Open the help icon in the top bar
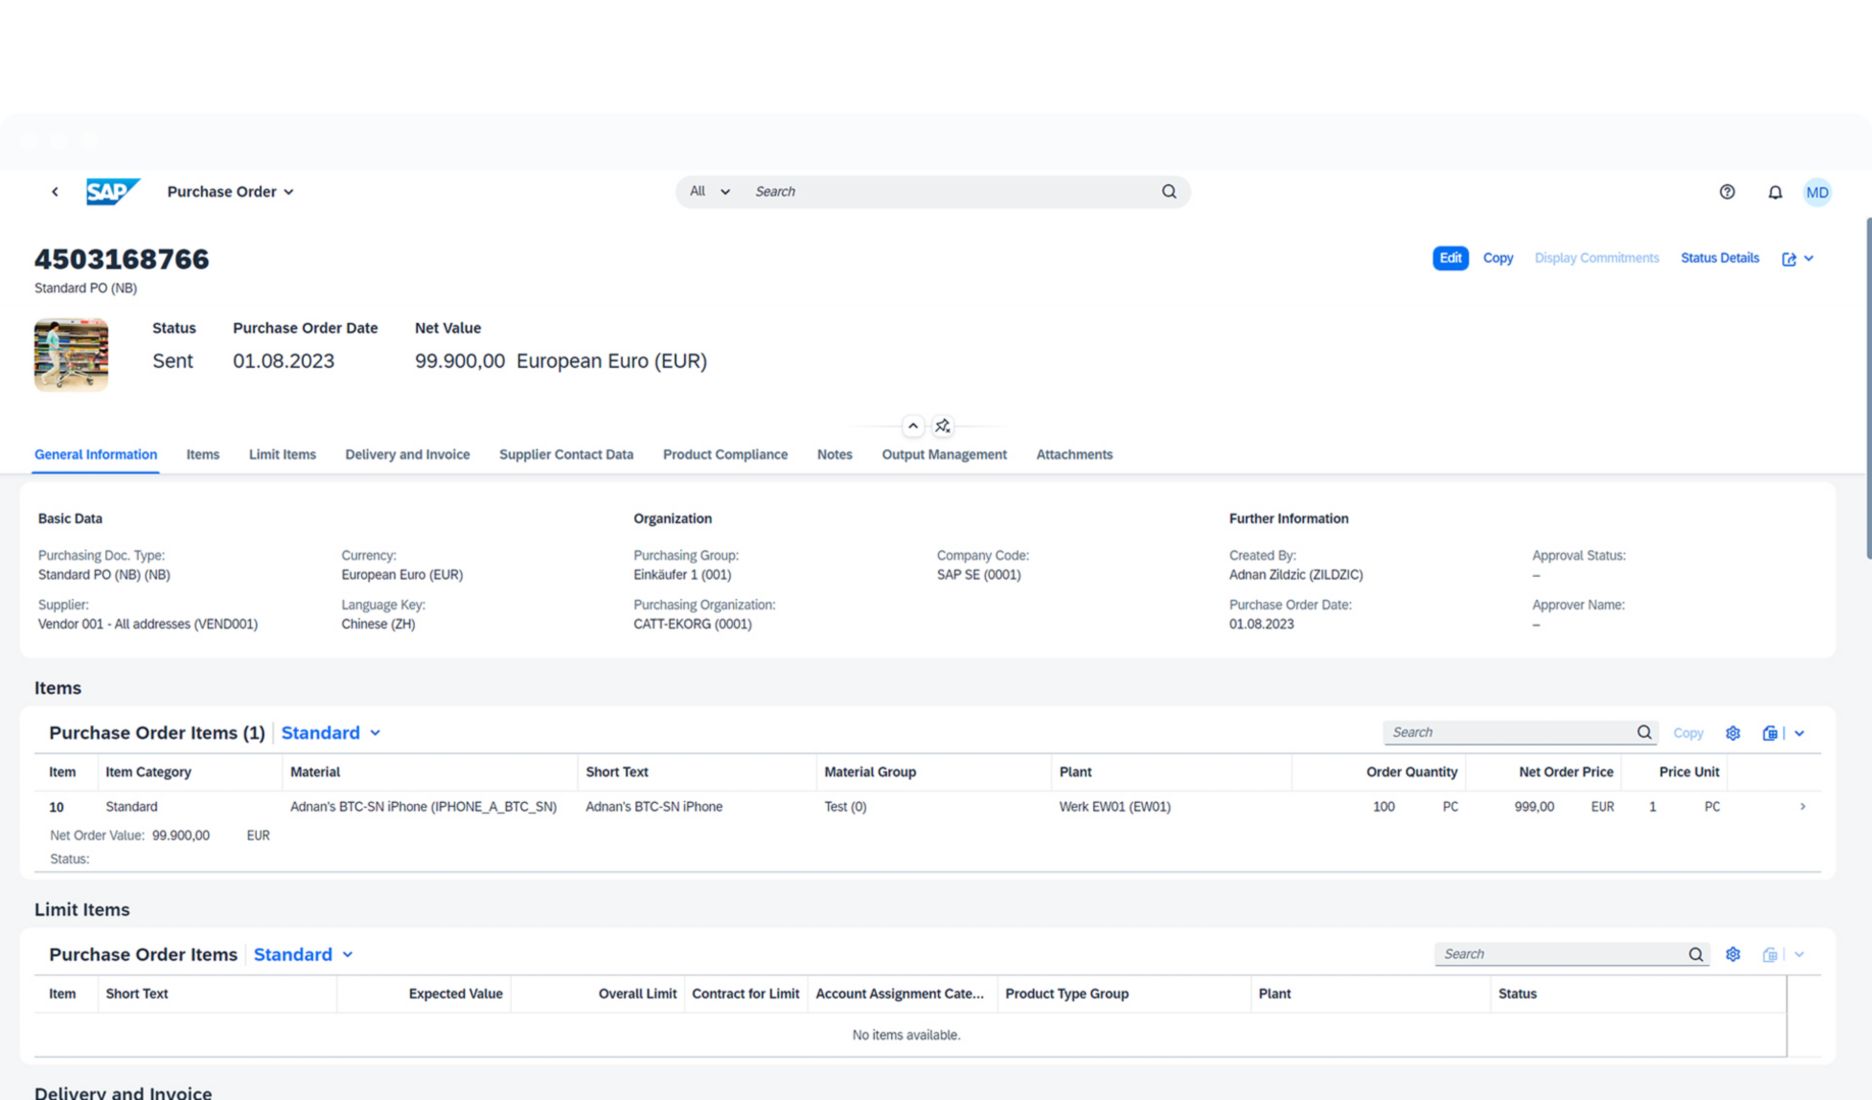The image size is (1872, 1100). (x=1726, y=191)
